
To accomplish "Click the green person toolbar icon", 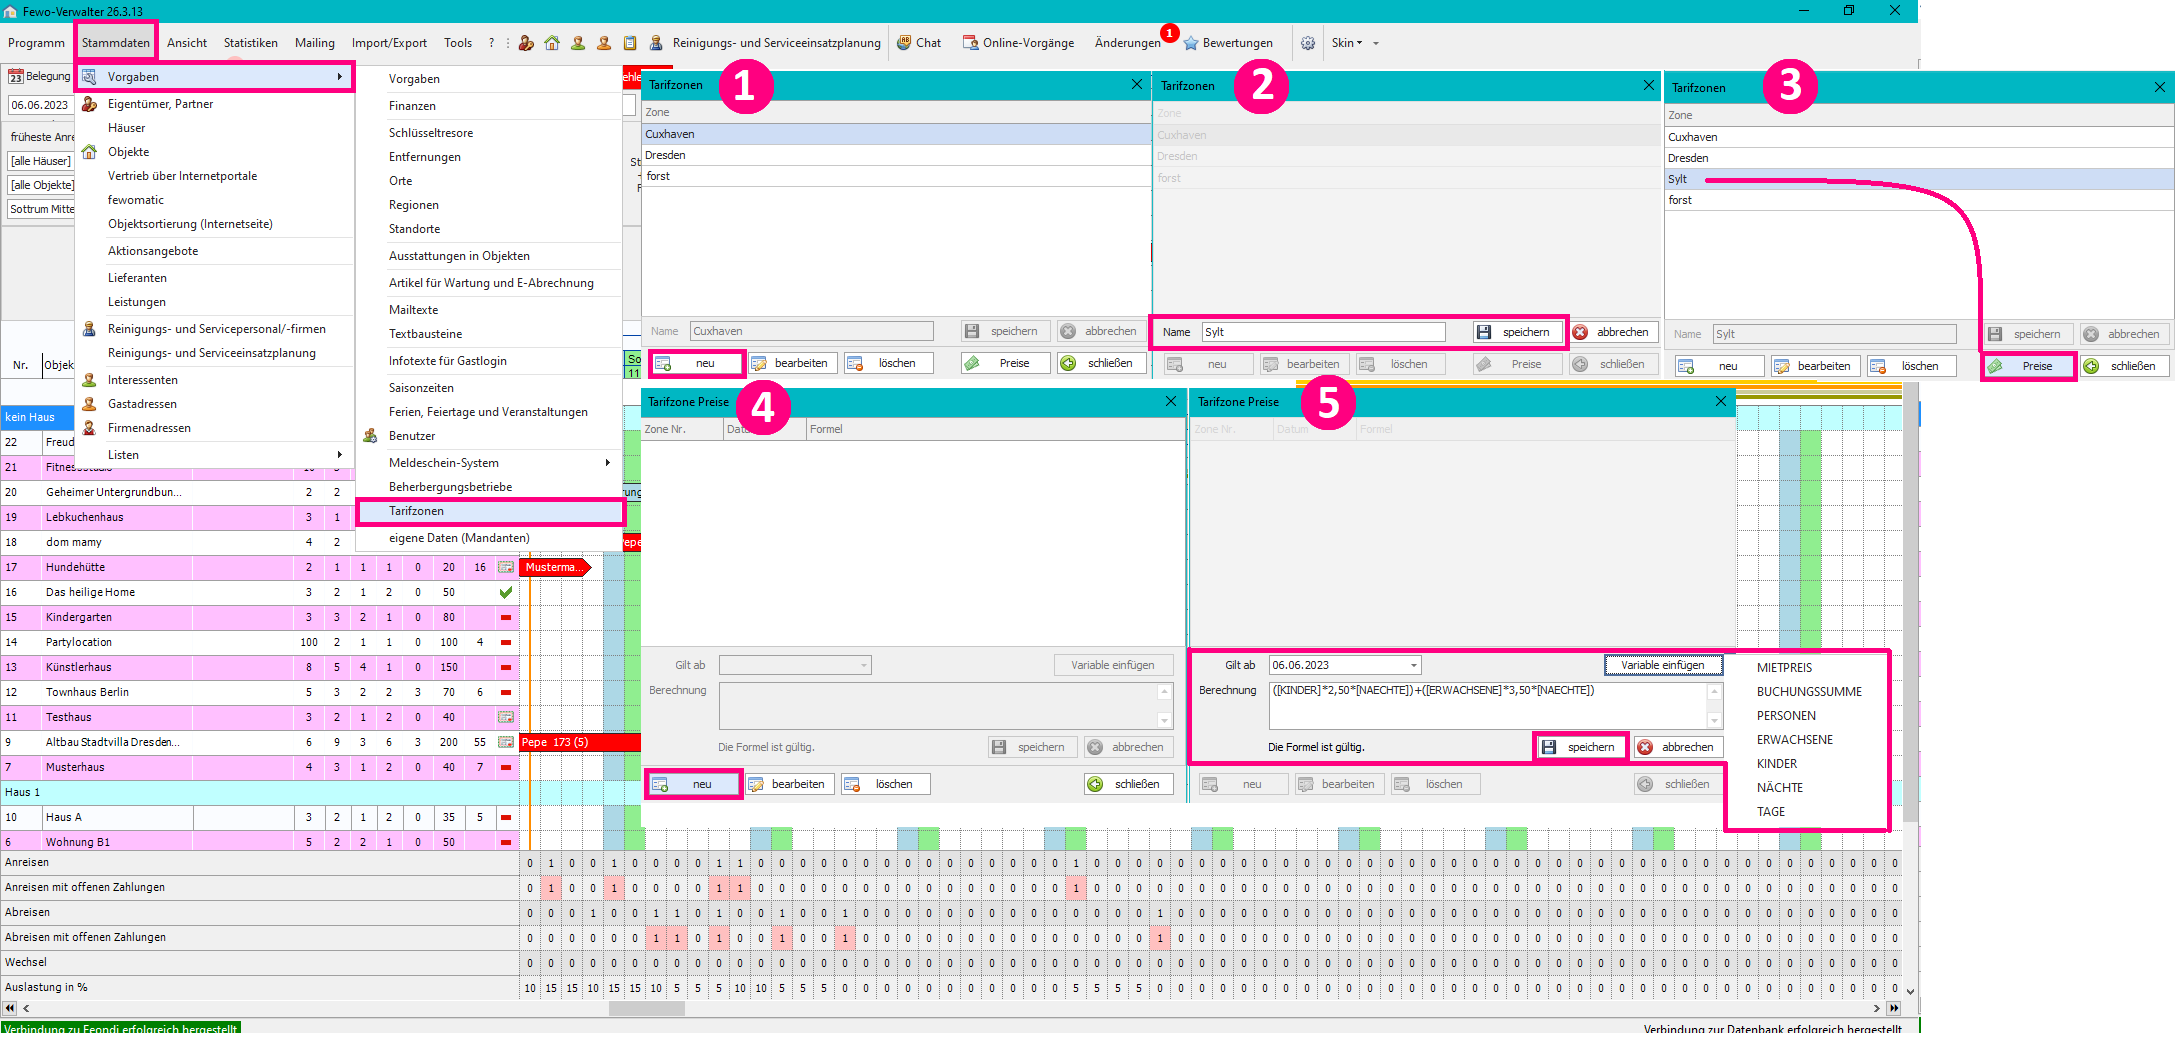I will [578, 43].
